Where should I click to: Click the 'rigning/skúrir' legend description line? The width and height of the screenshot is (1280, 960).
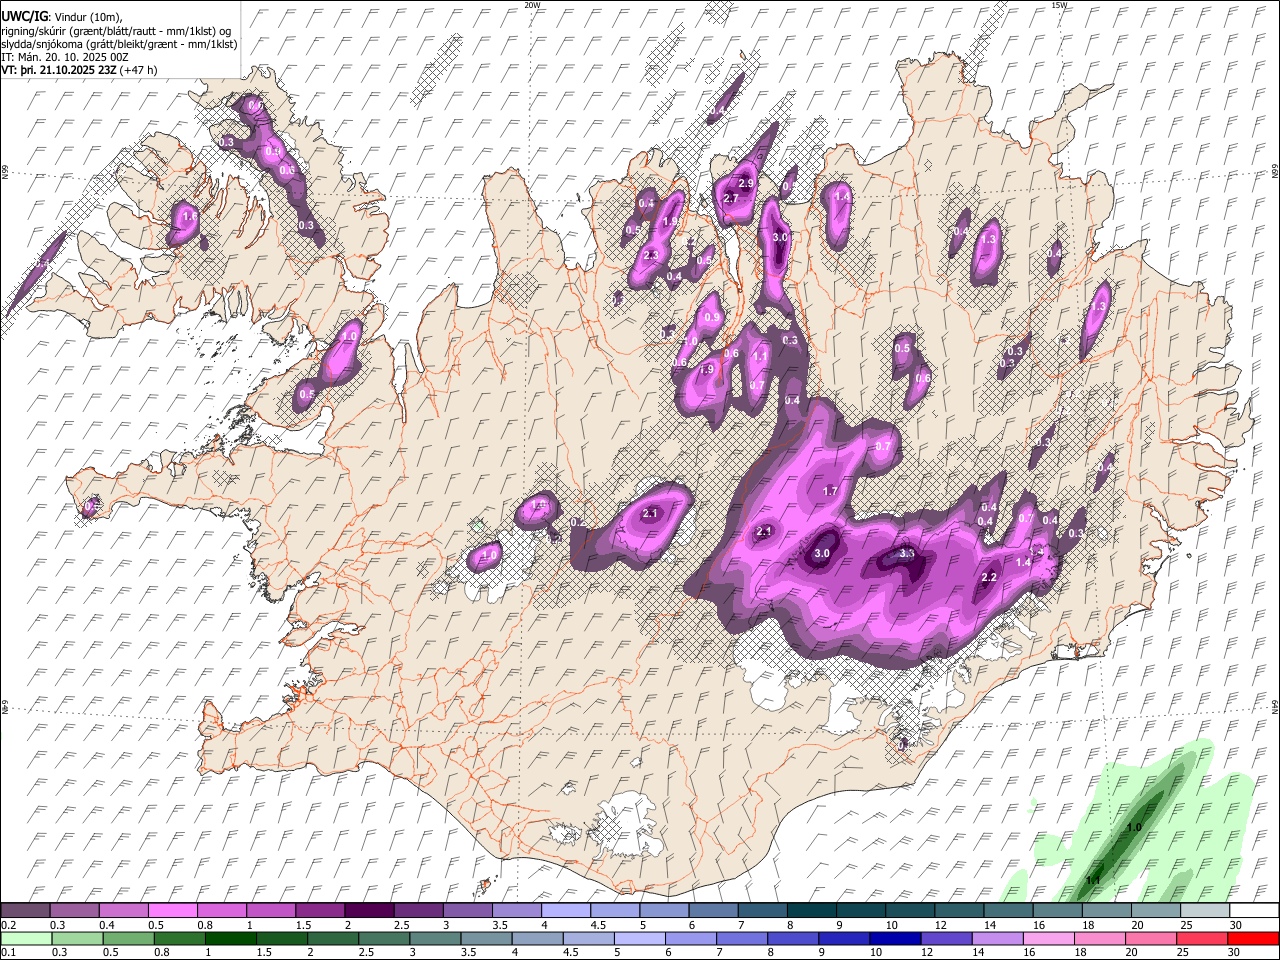point(117,31)
